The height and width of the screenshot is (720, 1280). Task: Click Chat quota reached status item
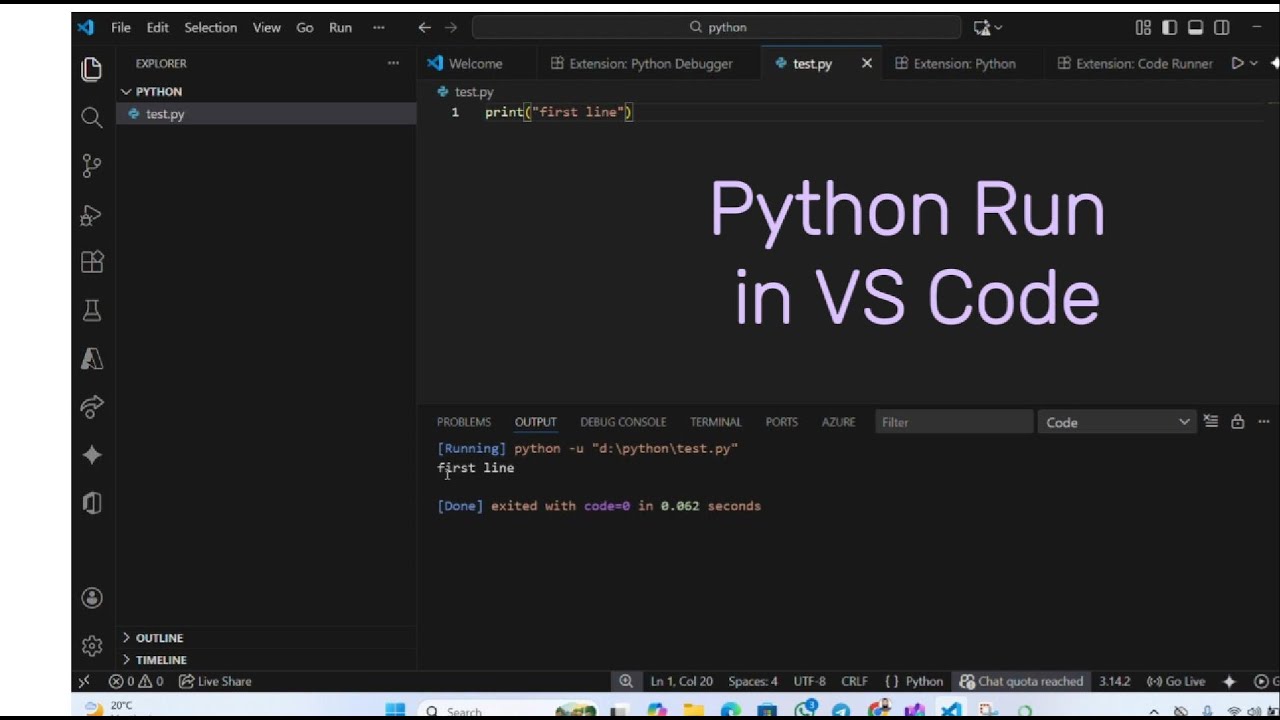click(x=1021, y=681)
